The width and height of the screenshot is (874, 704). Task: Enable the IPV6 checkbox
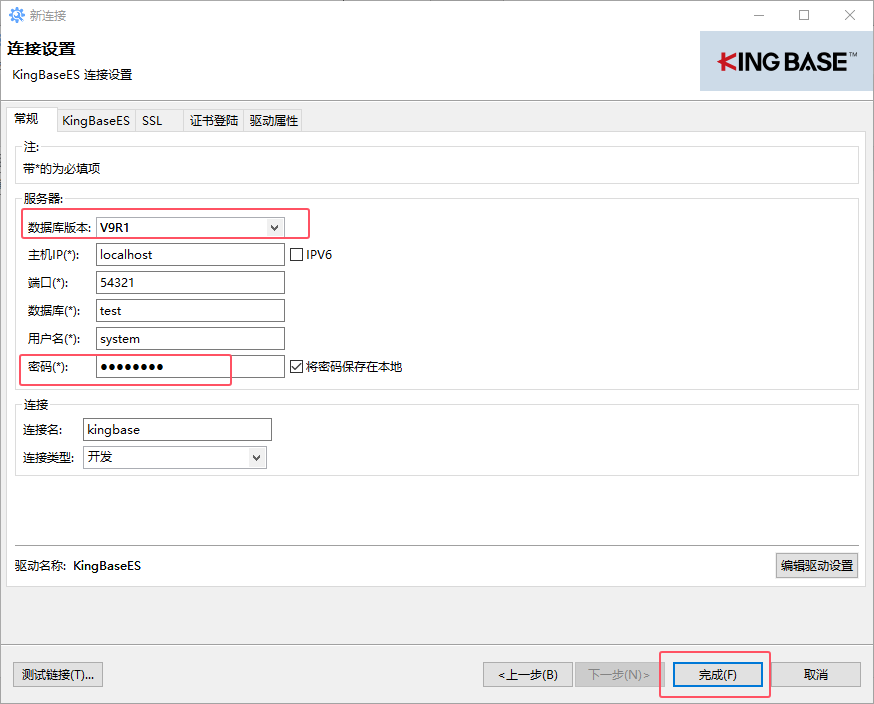click(296, 255)
